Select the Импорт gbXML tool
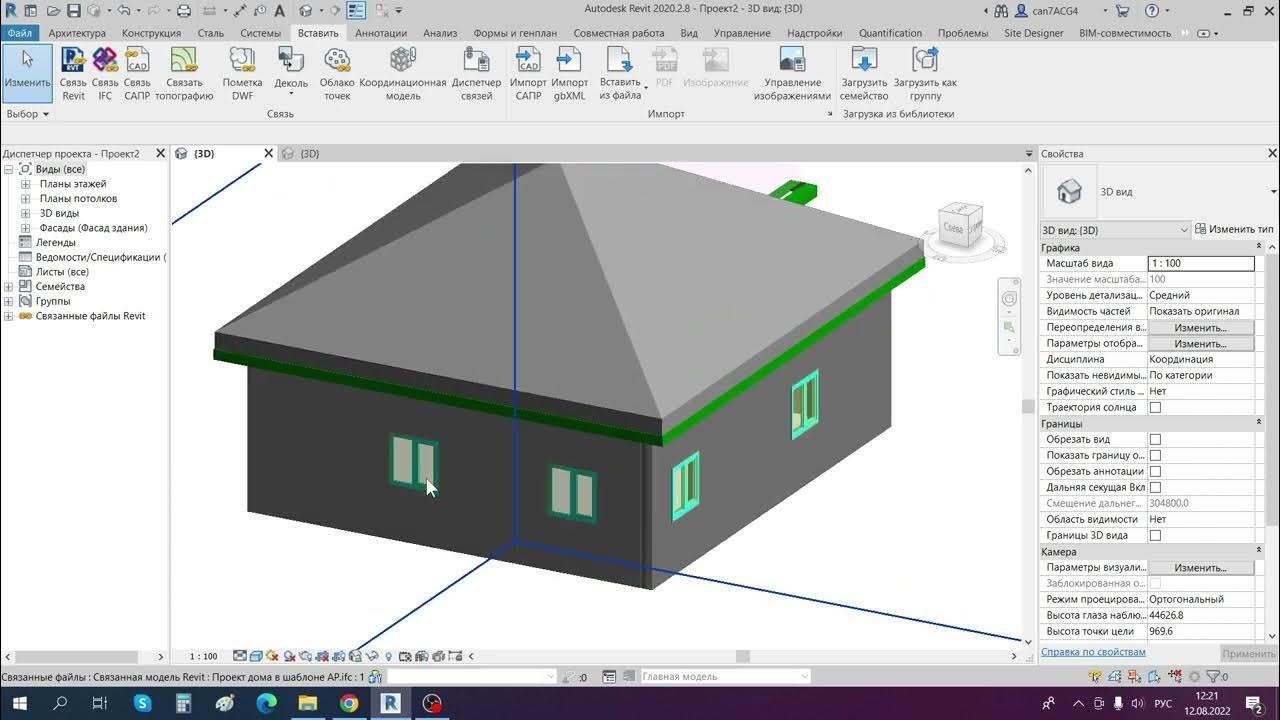This screenshot has height=720, width=1280. 570,74
